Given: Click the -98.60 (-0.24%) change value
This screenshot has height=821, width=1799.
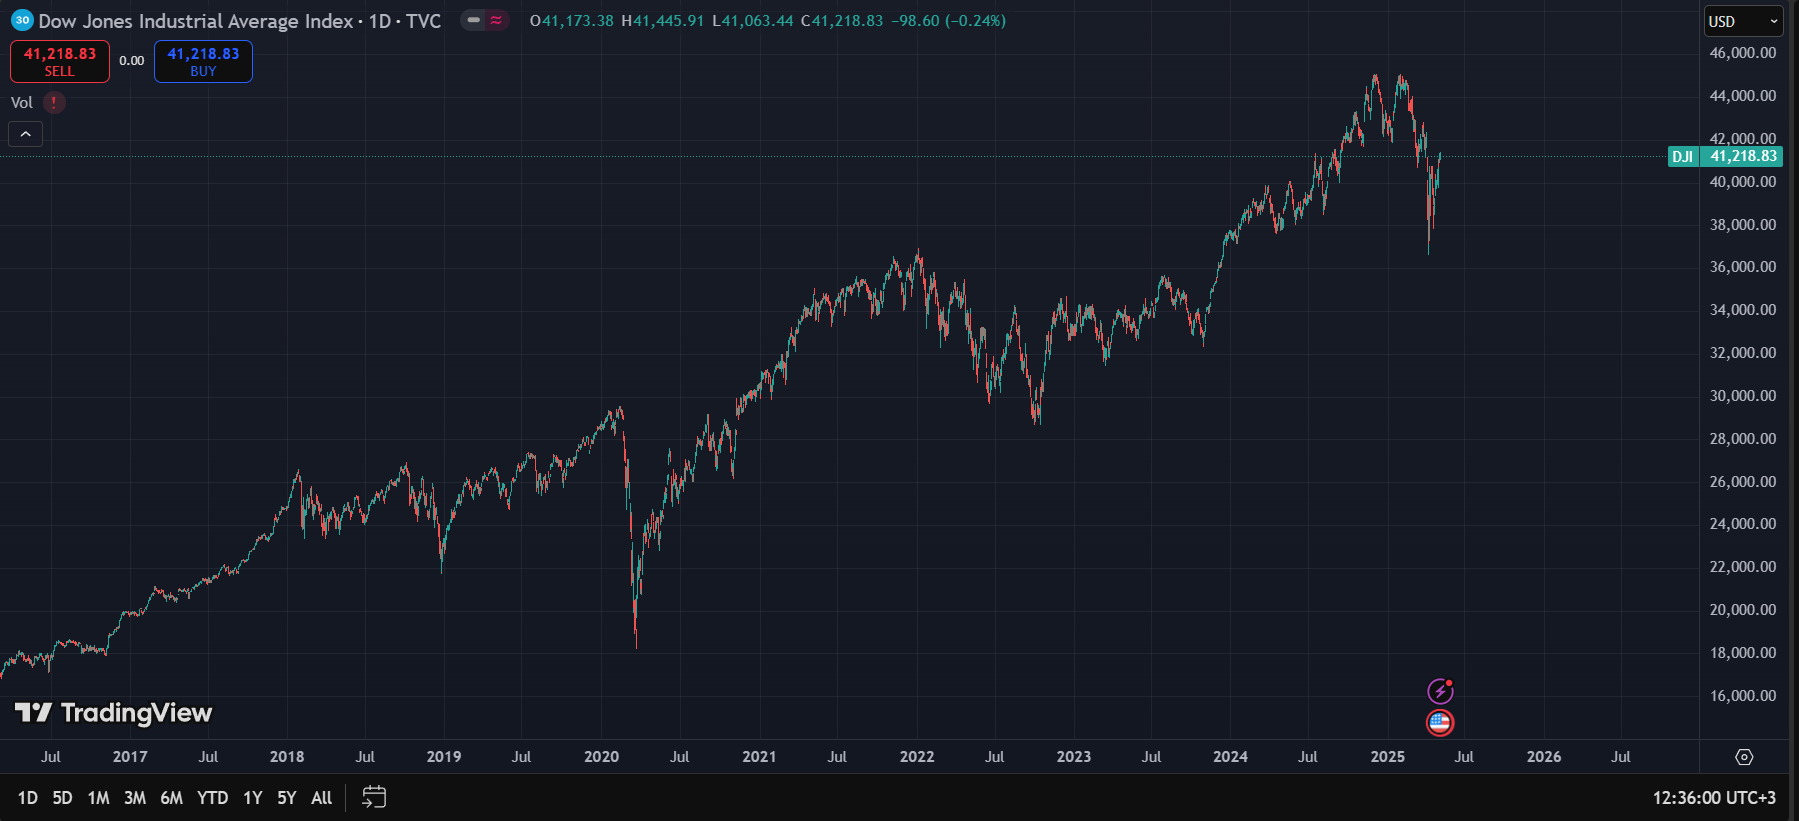Looking at the screenshot, I should click(x=949, y=20).
